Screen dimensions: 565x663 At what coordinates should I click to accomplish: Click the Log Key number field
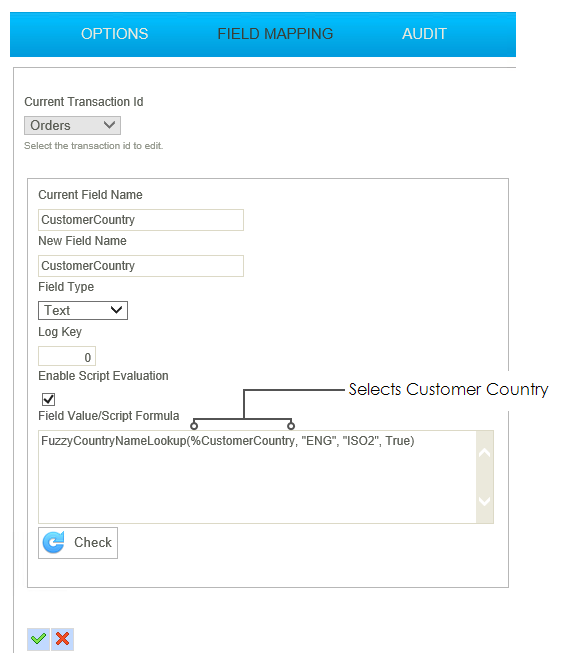click(67, 356)
